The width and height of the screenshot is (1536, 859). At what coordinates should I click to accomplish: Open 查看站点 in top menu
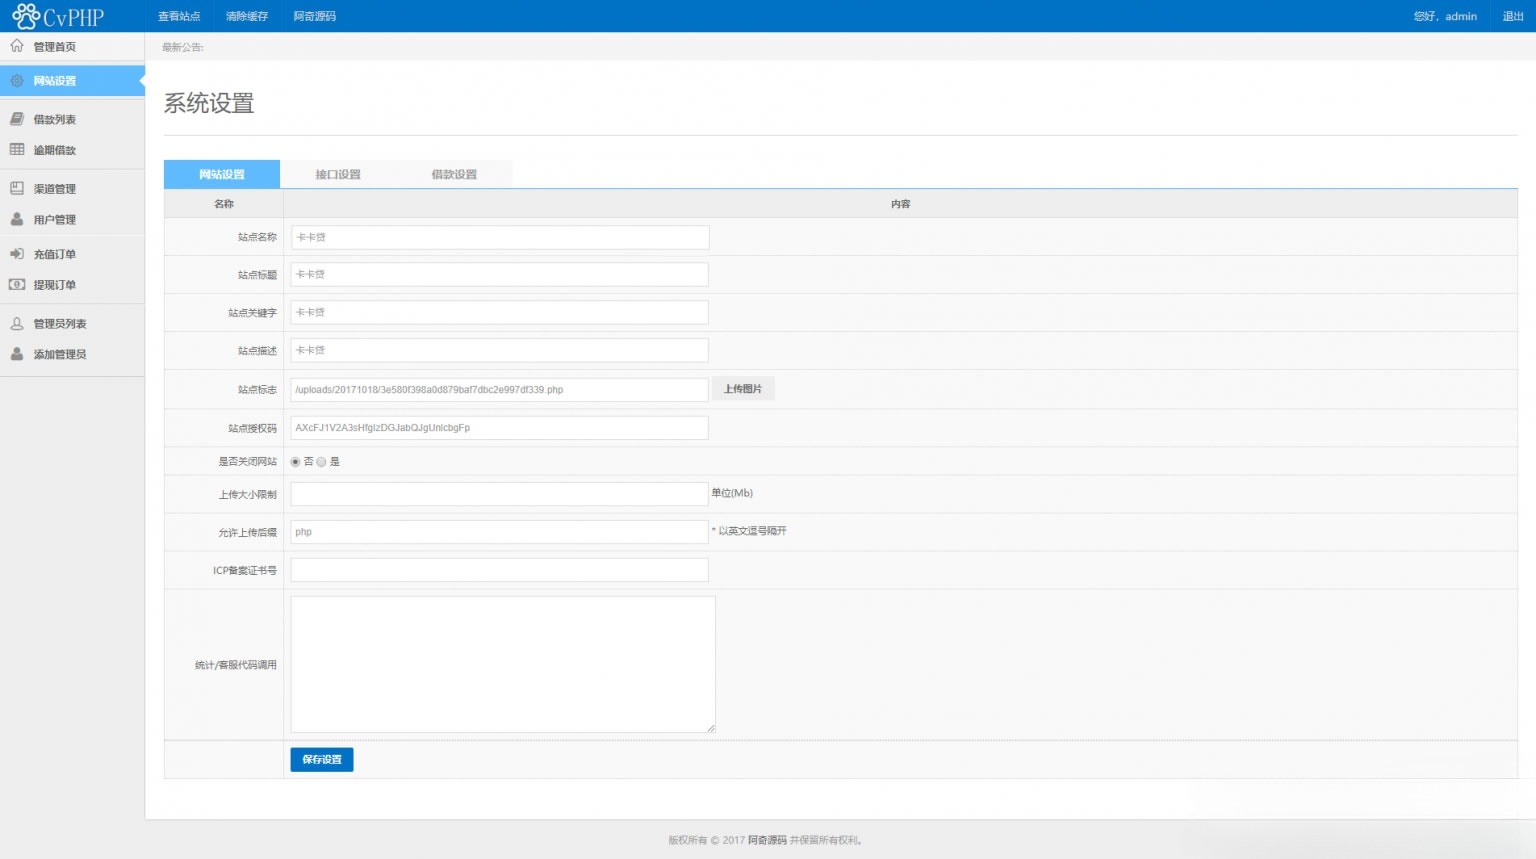pyautogui.click(x=179, y=16)
